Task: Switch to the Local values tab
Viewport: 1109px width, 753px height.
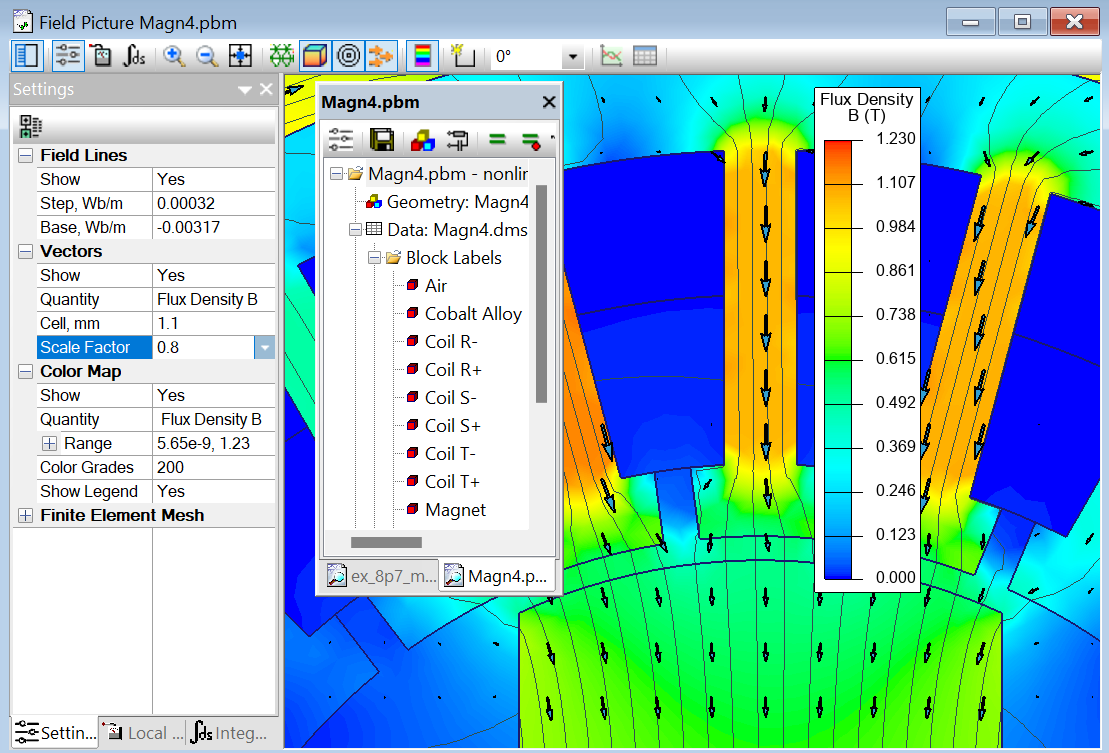Action: 142,733
